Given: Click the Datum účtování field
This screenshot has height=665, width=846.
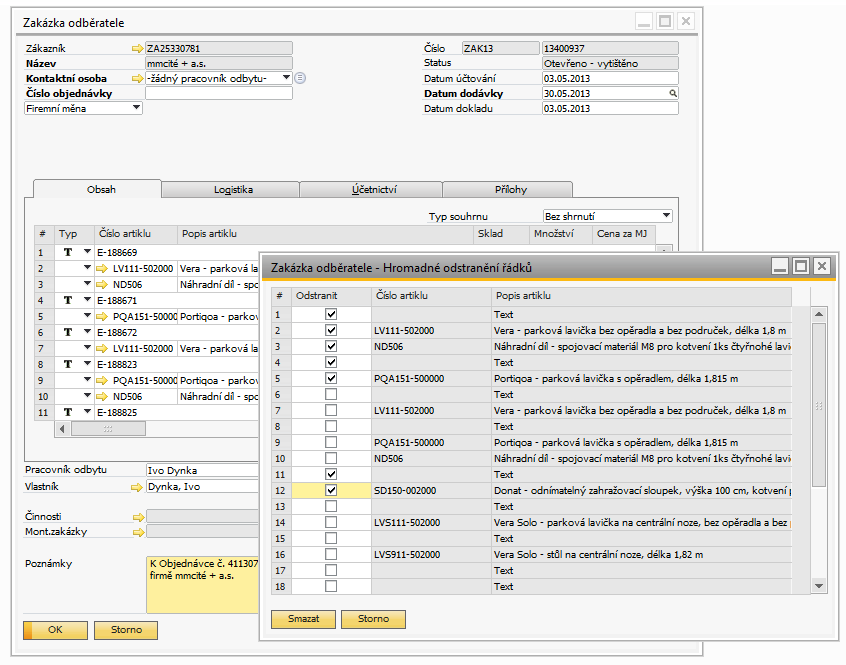Looking at the screenshot, I should pos(610,78).
